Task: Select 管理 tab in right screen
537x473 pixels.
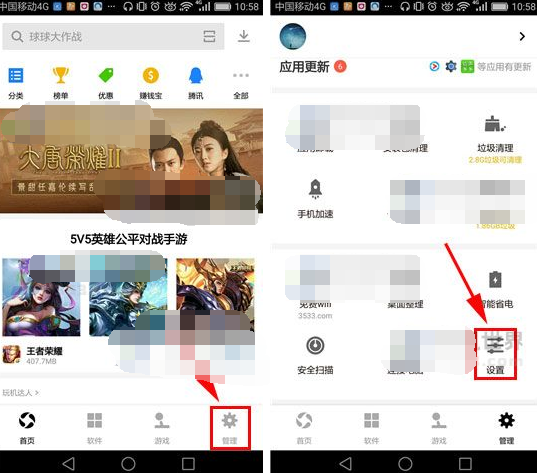Action: [507, 428]
